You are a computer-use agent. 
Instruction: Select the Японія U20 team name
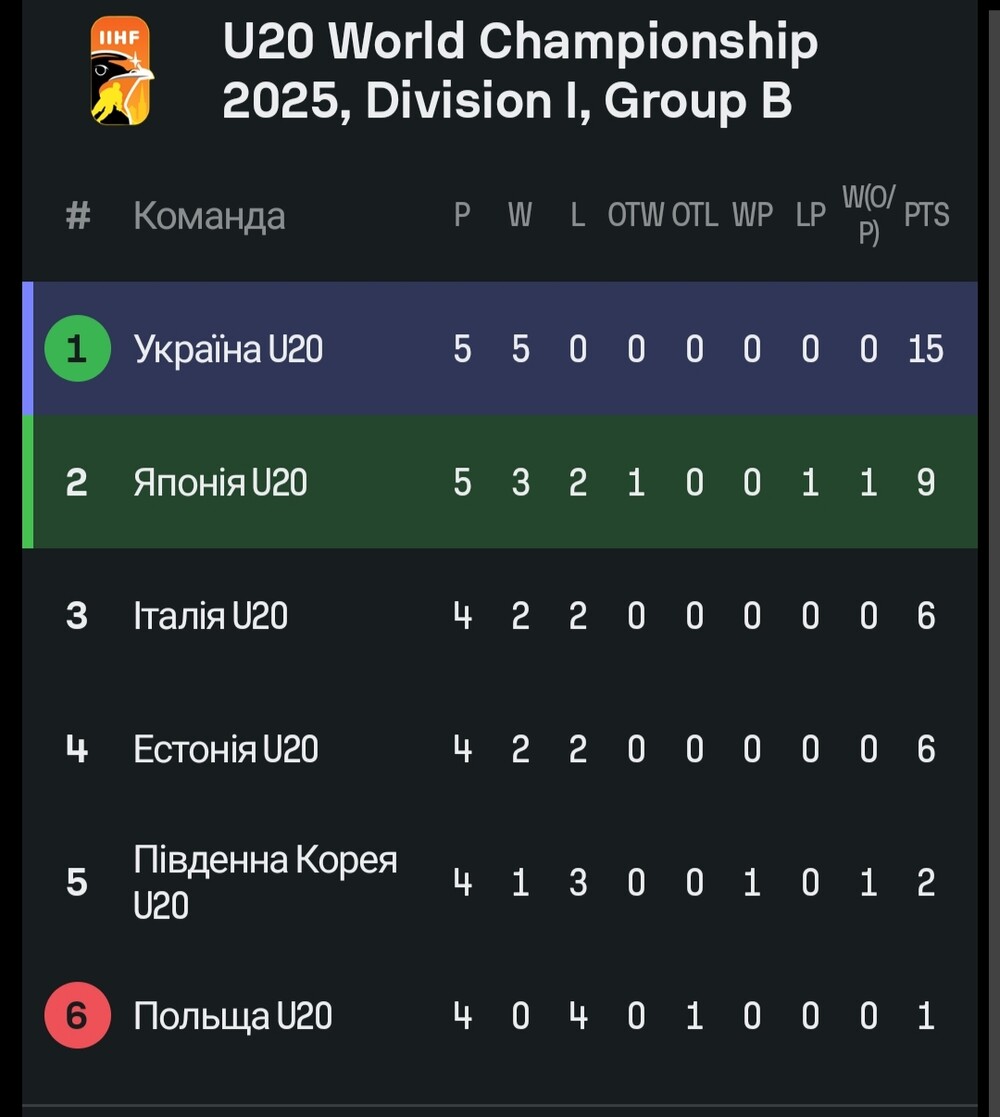pyautogui.click(x=220, y=482)
